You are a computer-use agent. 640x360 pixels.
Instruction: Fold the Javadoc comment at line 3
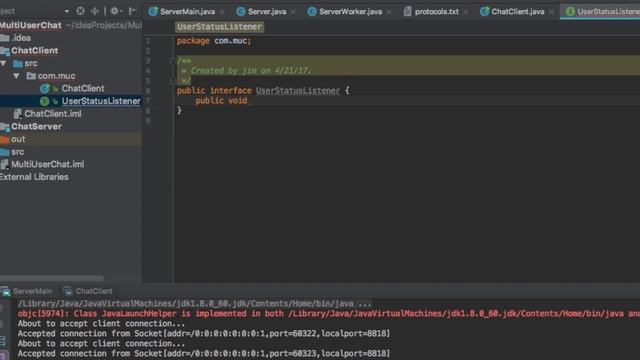pyautogui.click(x=173, y=60)
